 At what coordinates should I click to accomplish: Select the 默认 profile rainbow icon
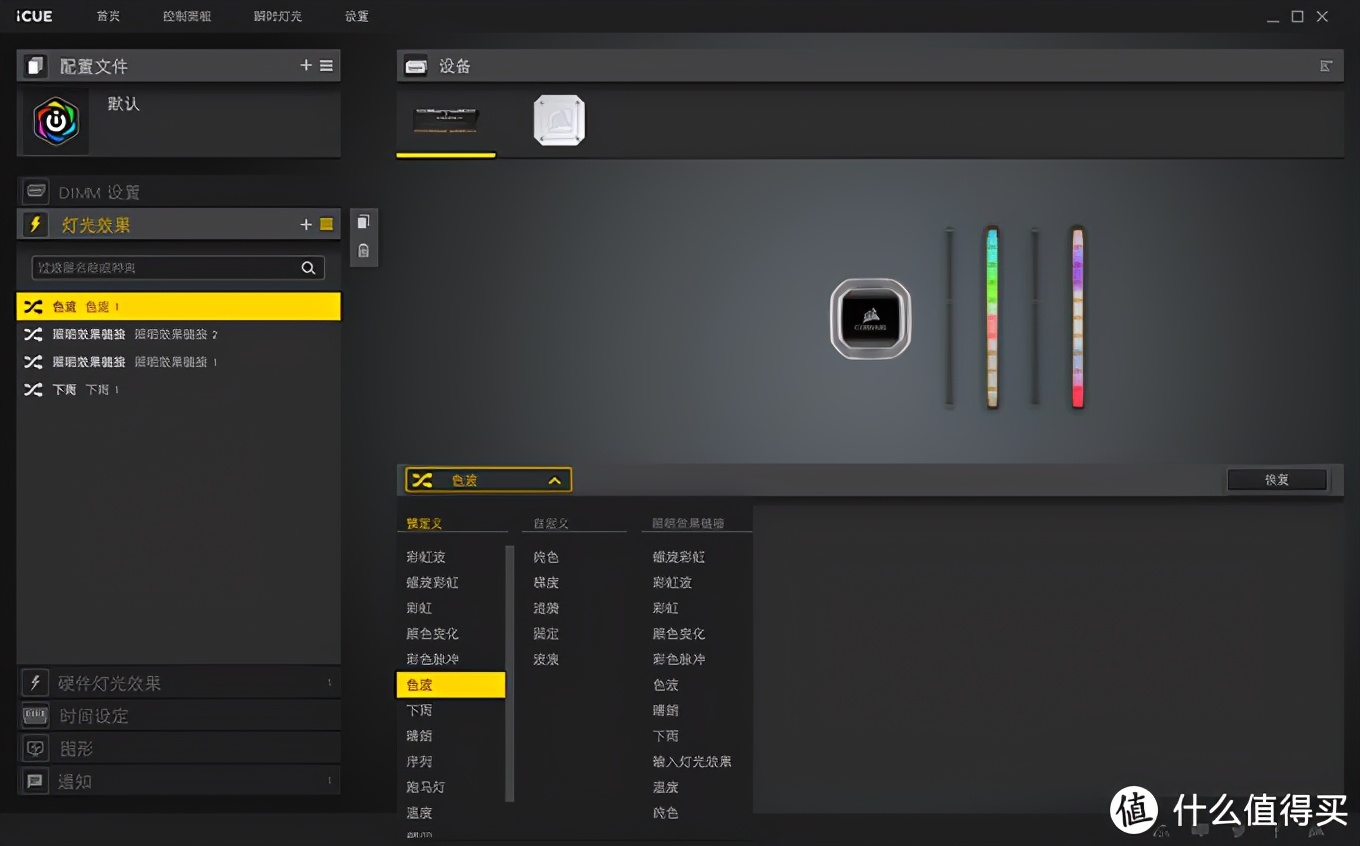(x=56, y=122)
